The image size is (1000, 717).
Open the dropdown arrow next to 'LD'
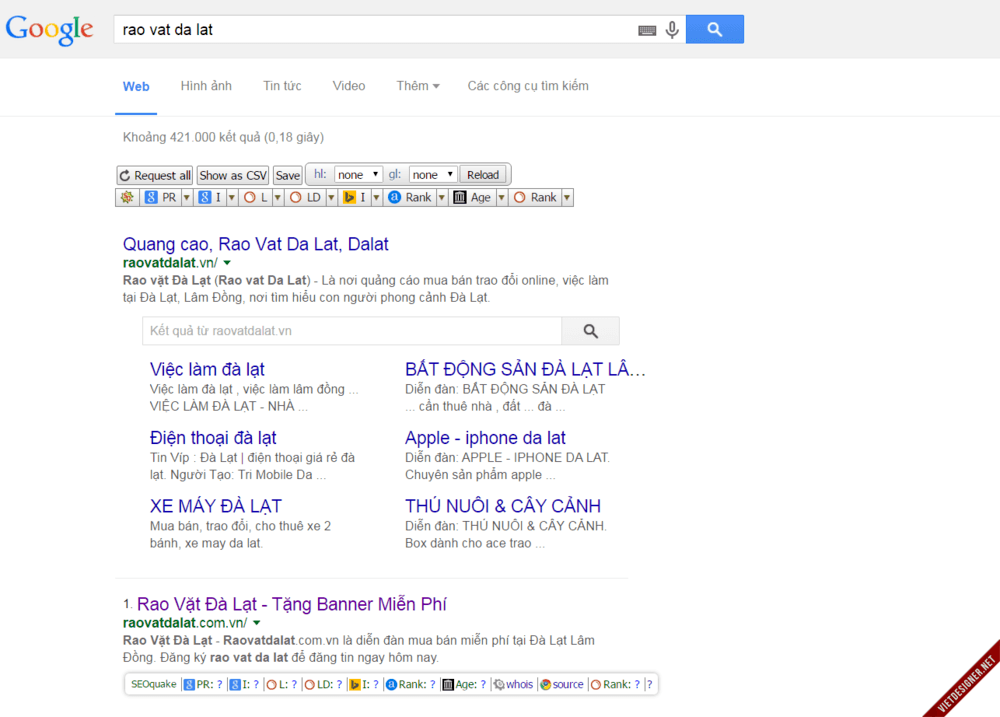tap(332, 198)
